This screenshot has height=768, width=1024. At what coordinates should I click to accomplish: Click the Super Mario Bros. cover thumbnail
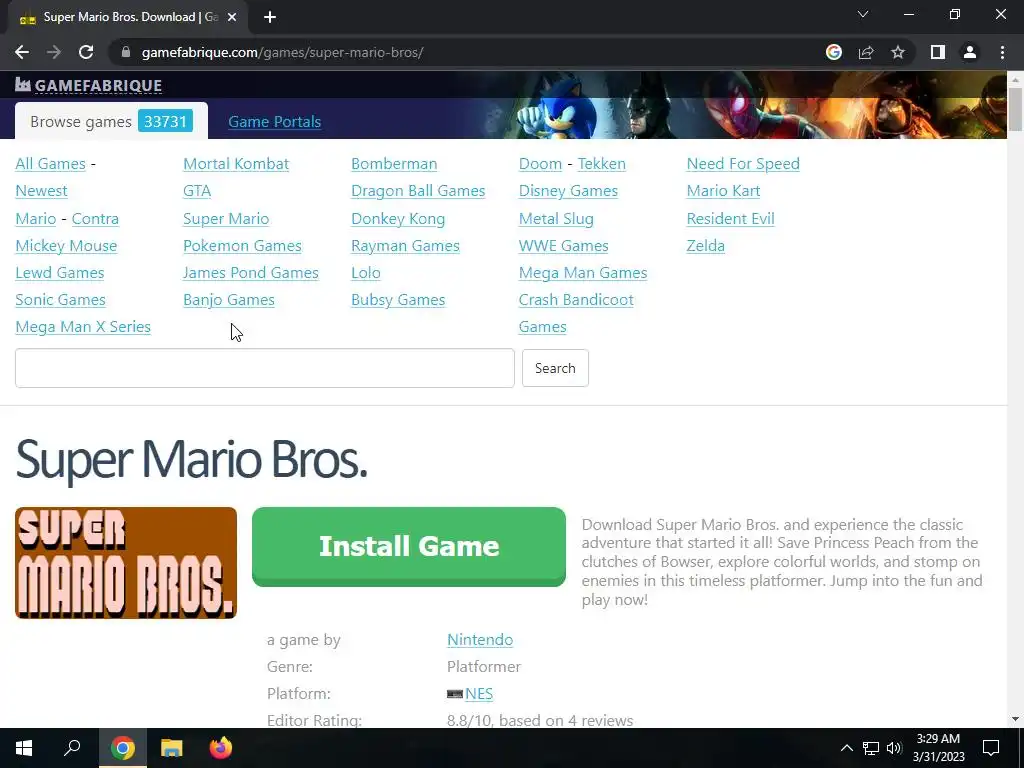pyautogui.click(x=125, y=563)
